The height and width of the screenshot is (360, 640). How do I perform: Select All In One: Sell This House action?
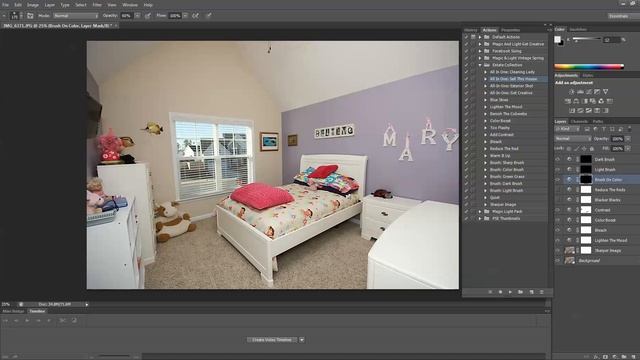pos(513,79)
